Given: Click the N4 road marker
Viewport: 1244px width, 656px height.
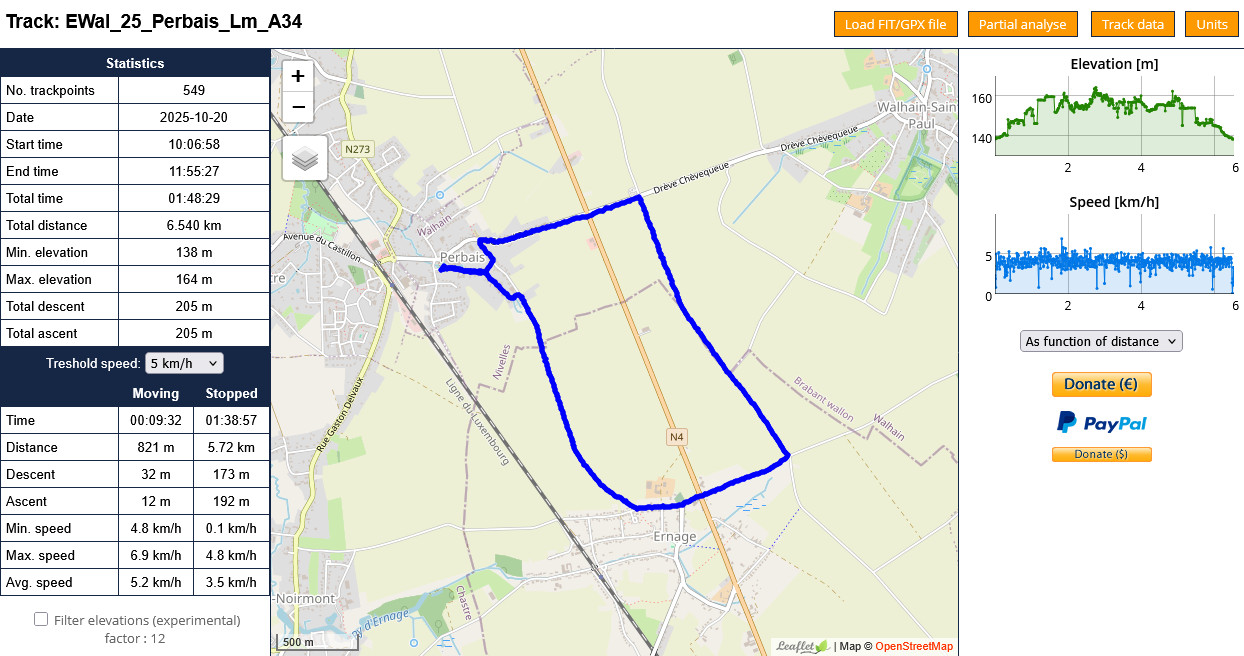Looking at the screenshot, I should pos(677,437).
